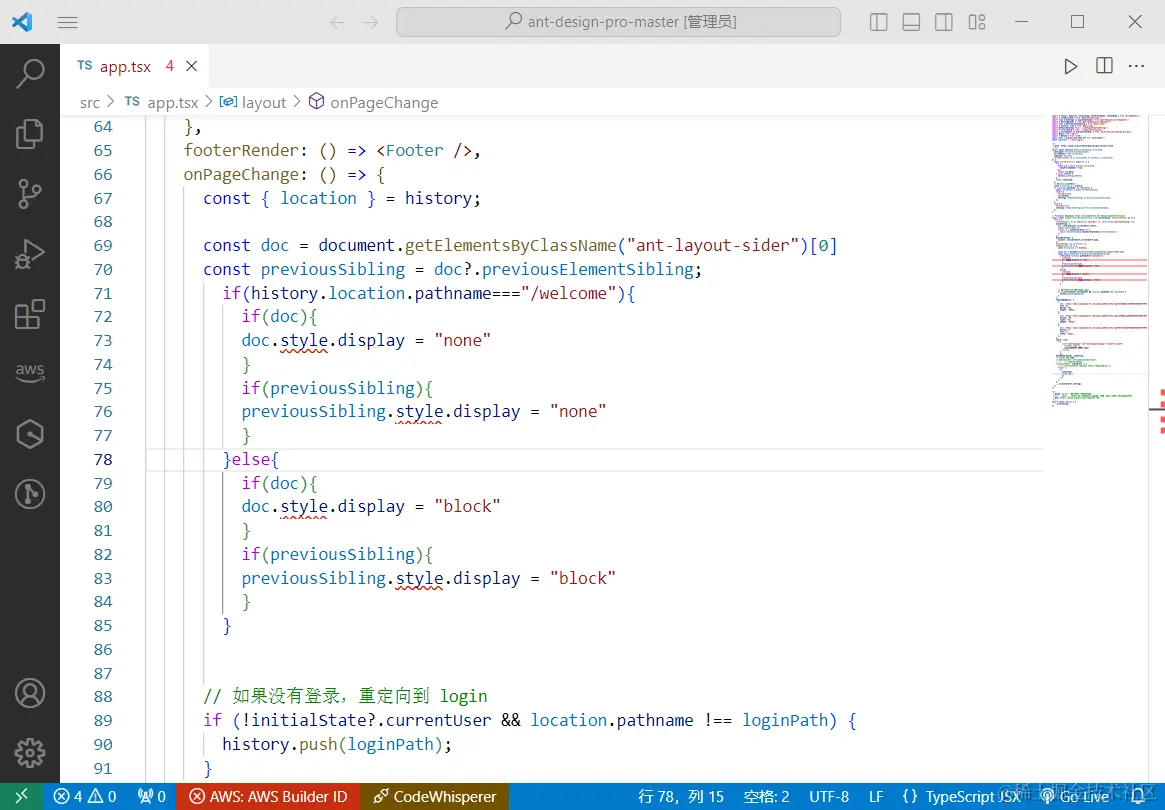Open the Manage settings gear

pos(30,753)
